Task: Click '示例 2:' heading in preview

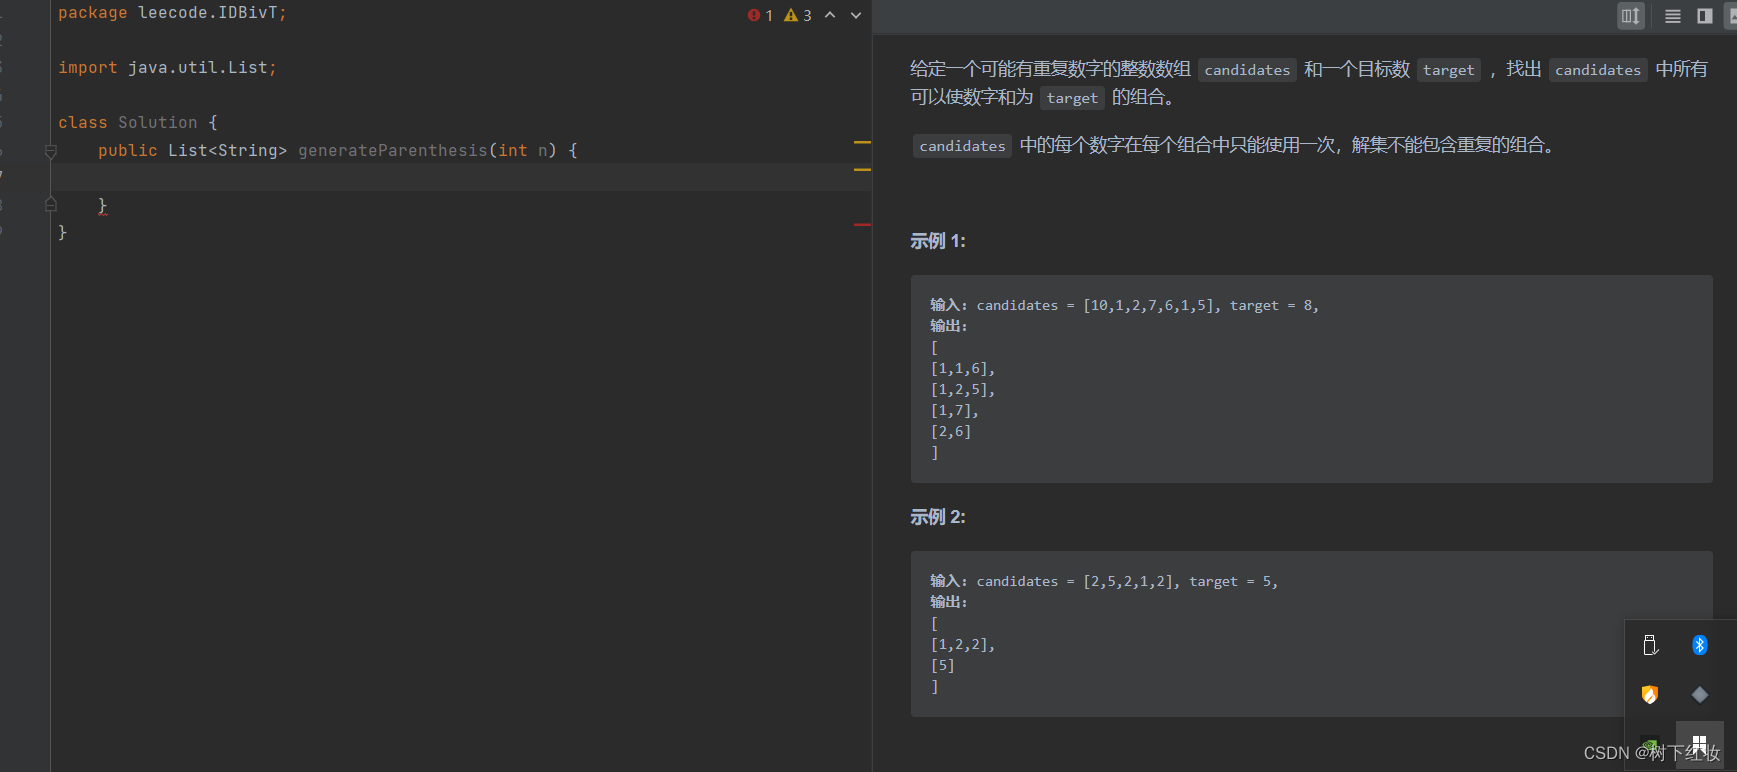Action: click(938, 517)
